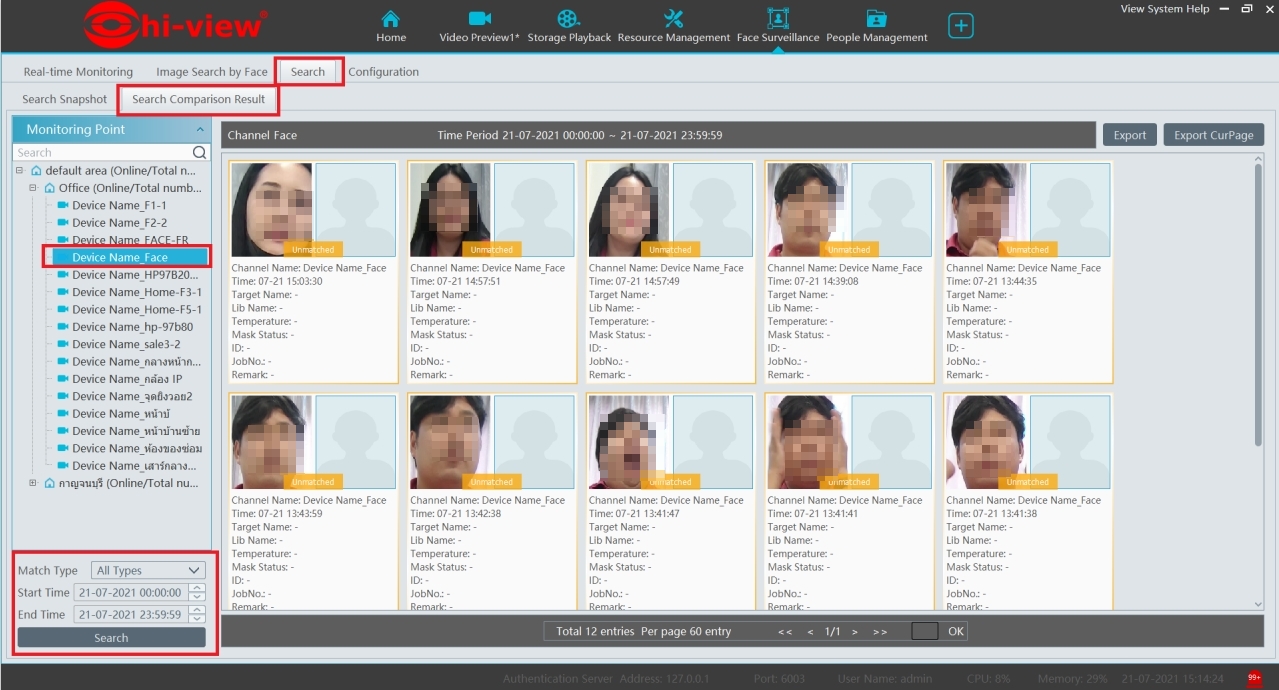This screenshot has width=1279, height=690.
Task: Click the Export CurPage button
Action: point(1213,135)
